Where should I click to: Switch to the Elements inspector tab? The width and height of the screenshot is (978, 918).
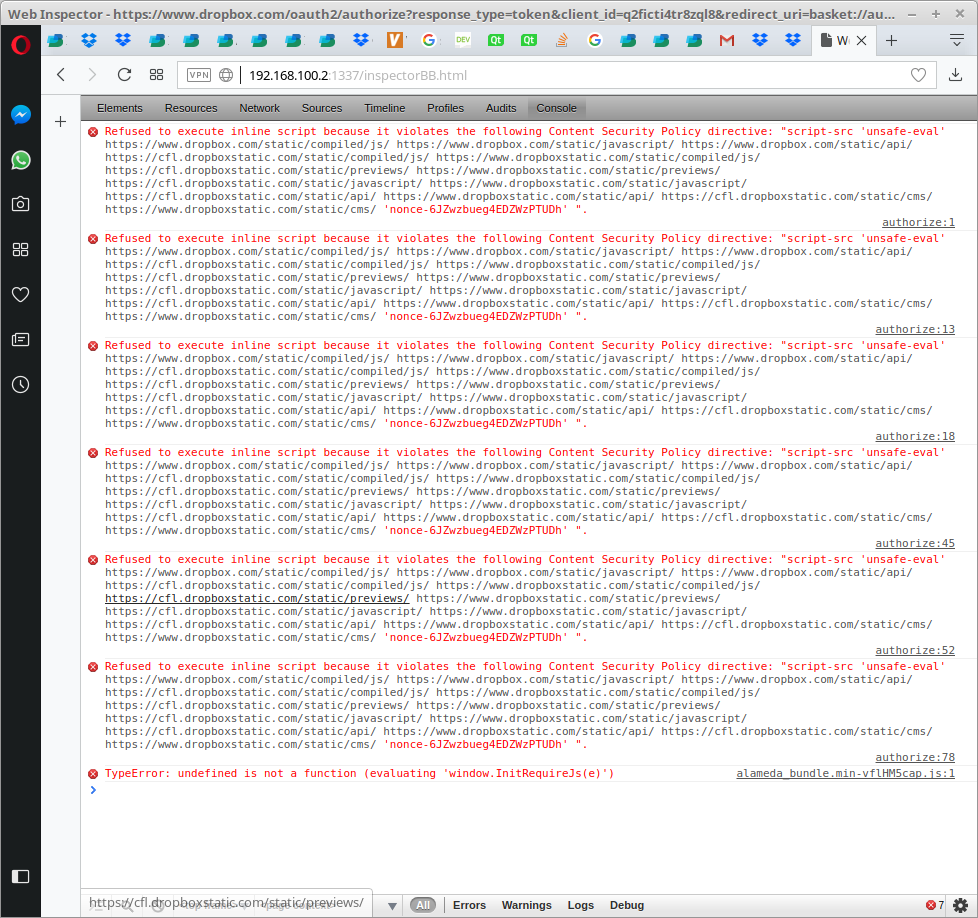(119, 108)
